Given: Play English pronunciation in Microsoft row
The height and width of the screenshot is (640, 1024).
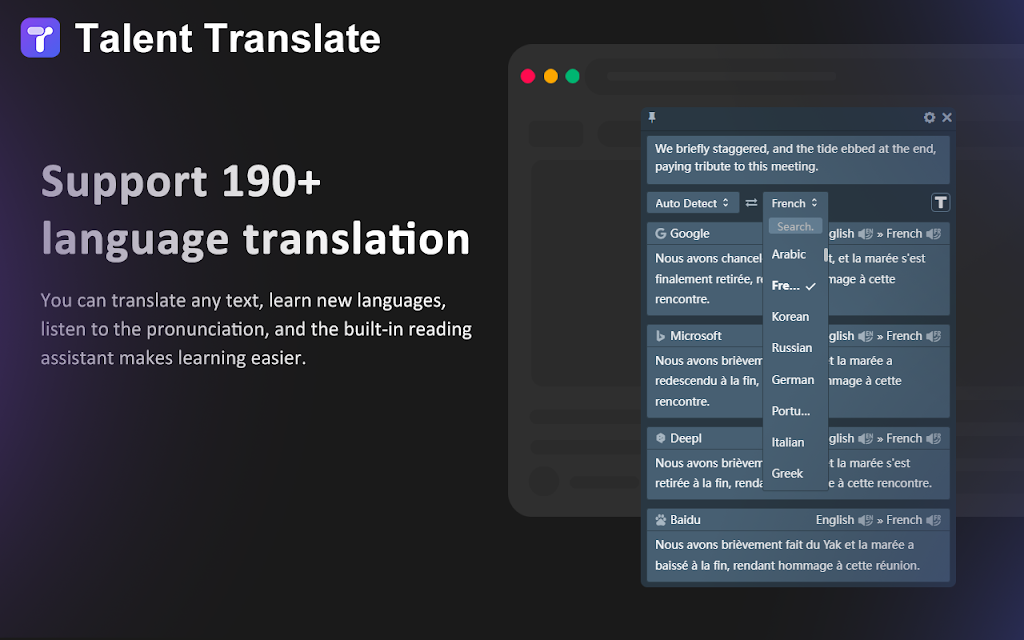Looking at the screenshot, I should click(x=865, y=336).
